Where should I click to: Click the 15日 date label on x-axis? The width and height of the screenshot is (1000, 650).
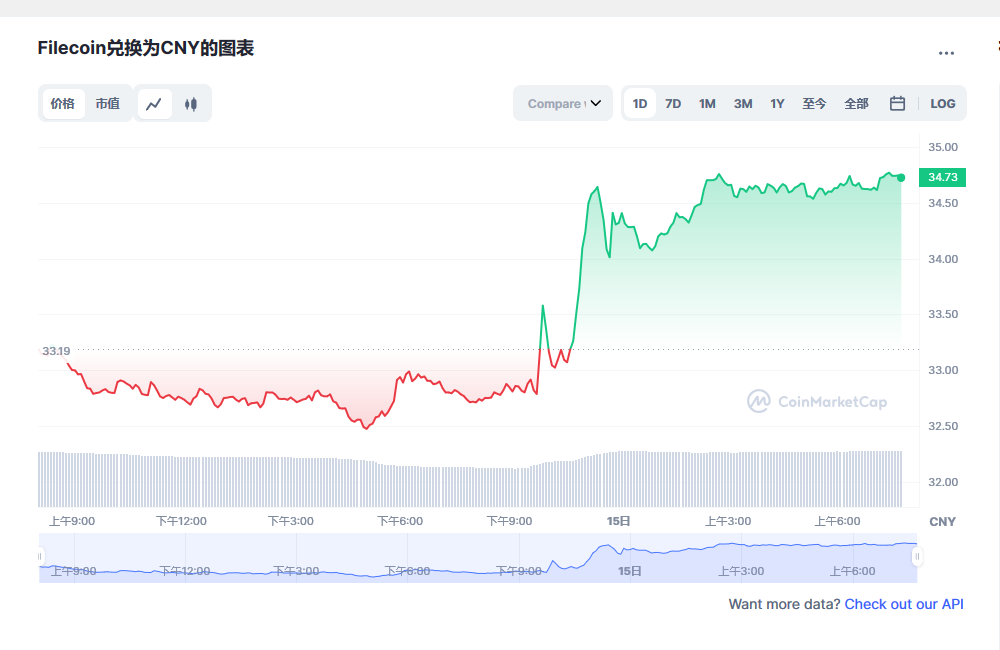[618, 521]
